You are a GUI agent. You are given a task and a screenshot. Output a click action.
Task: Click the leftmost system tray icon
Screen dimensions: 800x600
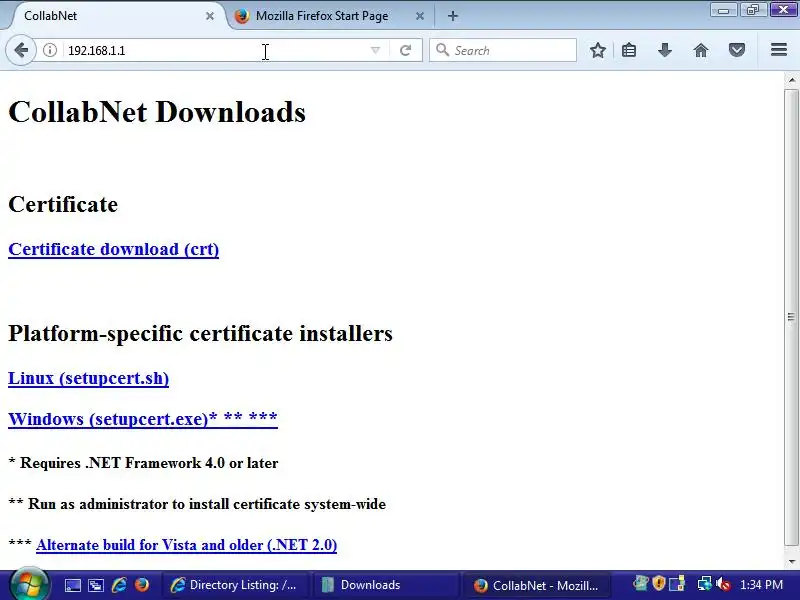pyautogui.click(x=641, y=583)
